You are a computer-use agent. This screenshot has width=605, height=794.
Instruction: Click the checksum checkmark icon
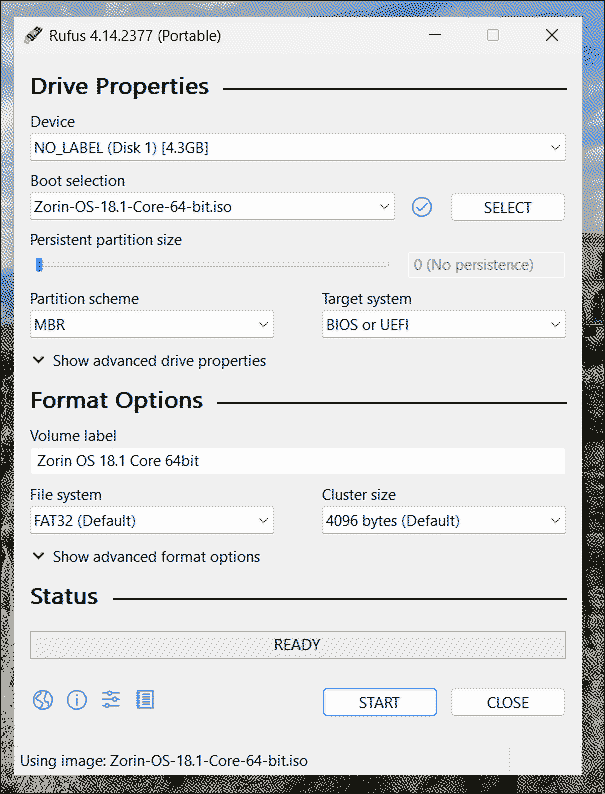(x=422, y=207)
